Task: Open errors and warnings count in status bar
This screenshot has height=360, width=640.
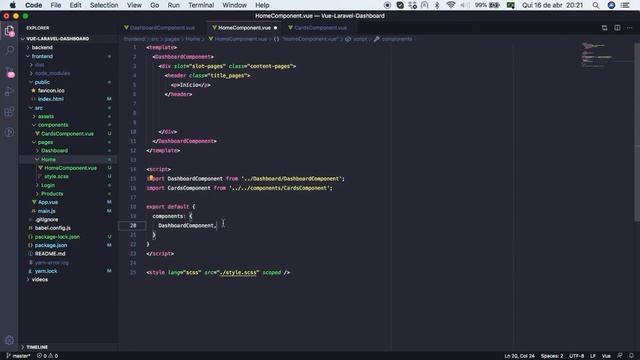Action: (47, 356)
